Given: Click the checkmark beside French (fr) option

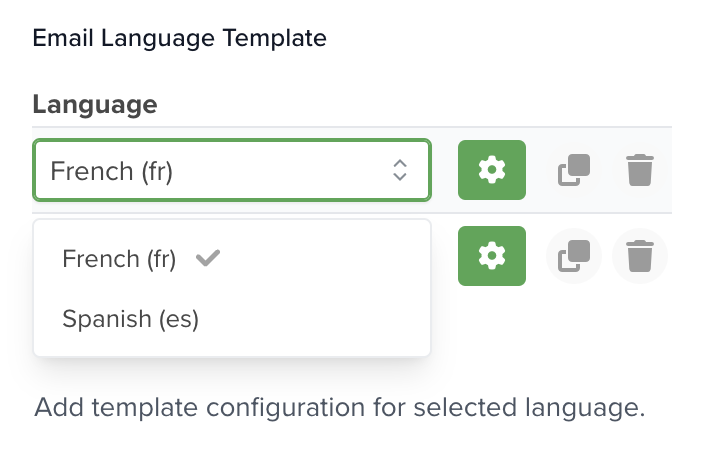Looking at the screenshot, I should [208, 258].
